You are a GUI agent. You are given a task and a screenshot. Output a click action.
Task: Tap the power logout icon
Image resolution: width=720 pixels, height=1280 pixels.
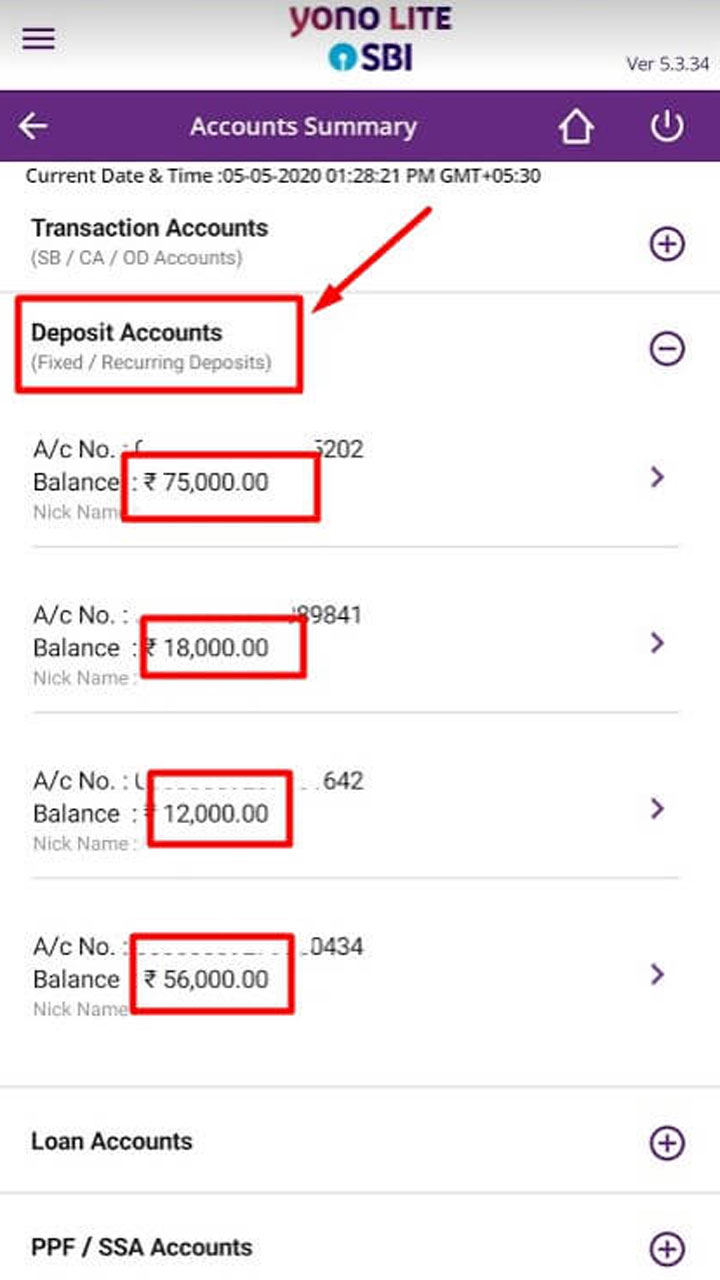(667, 127)
